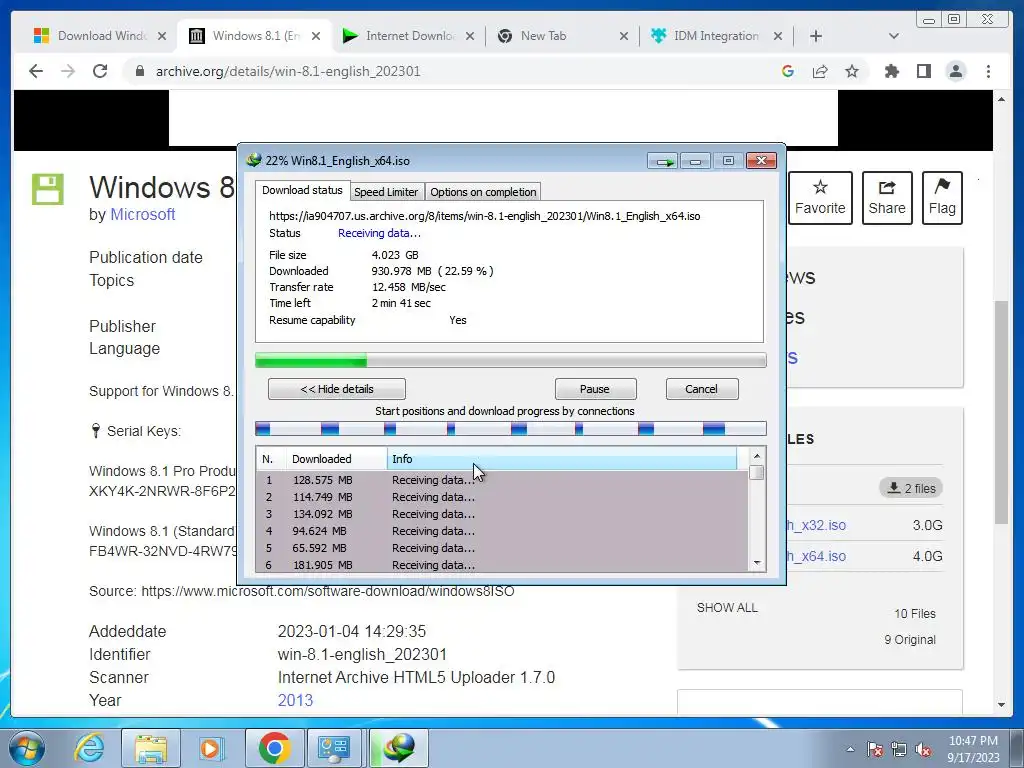Click the page scrollbar down arrow
1024x768 pixels.
1001,705
